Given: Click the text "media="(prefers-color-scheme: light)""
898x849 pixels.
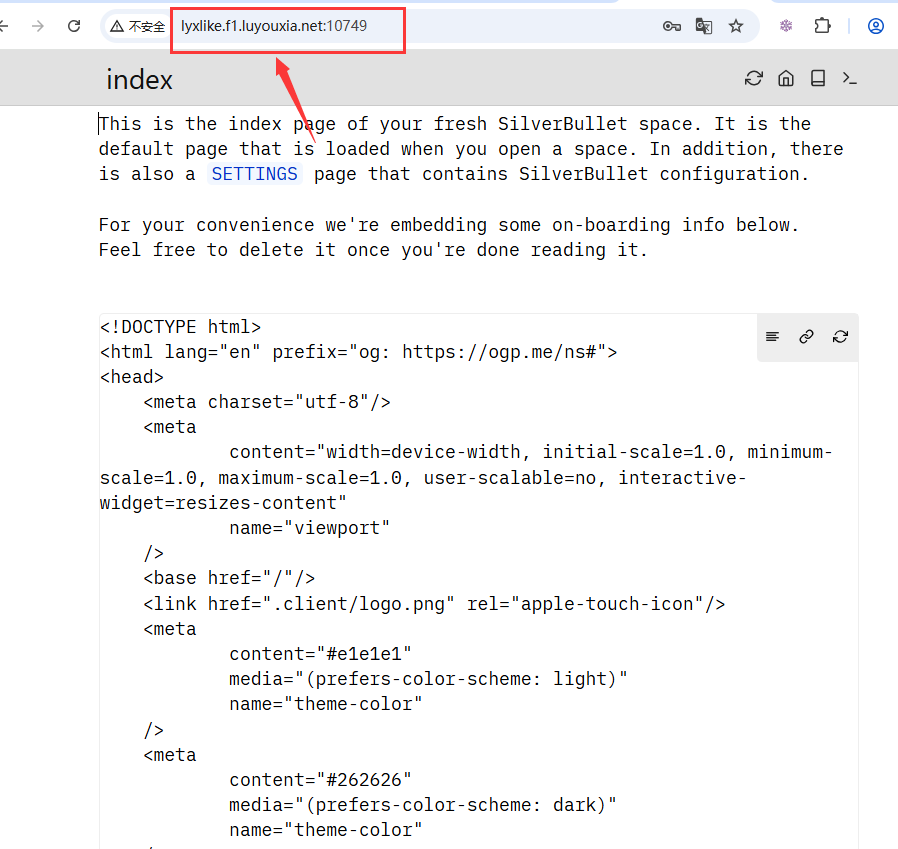Looking at the screenshot, I should (x=428, y=679).
